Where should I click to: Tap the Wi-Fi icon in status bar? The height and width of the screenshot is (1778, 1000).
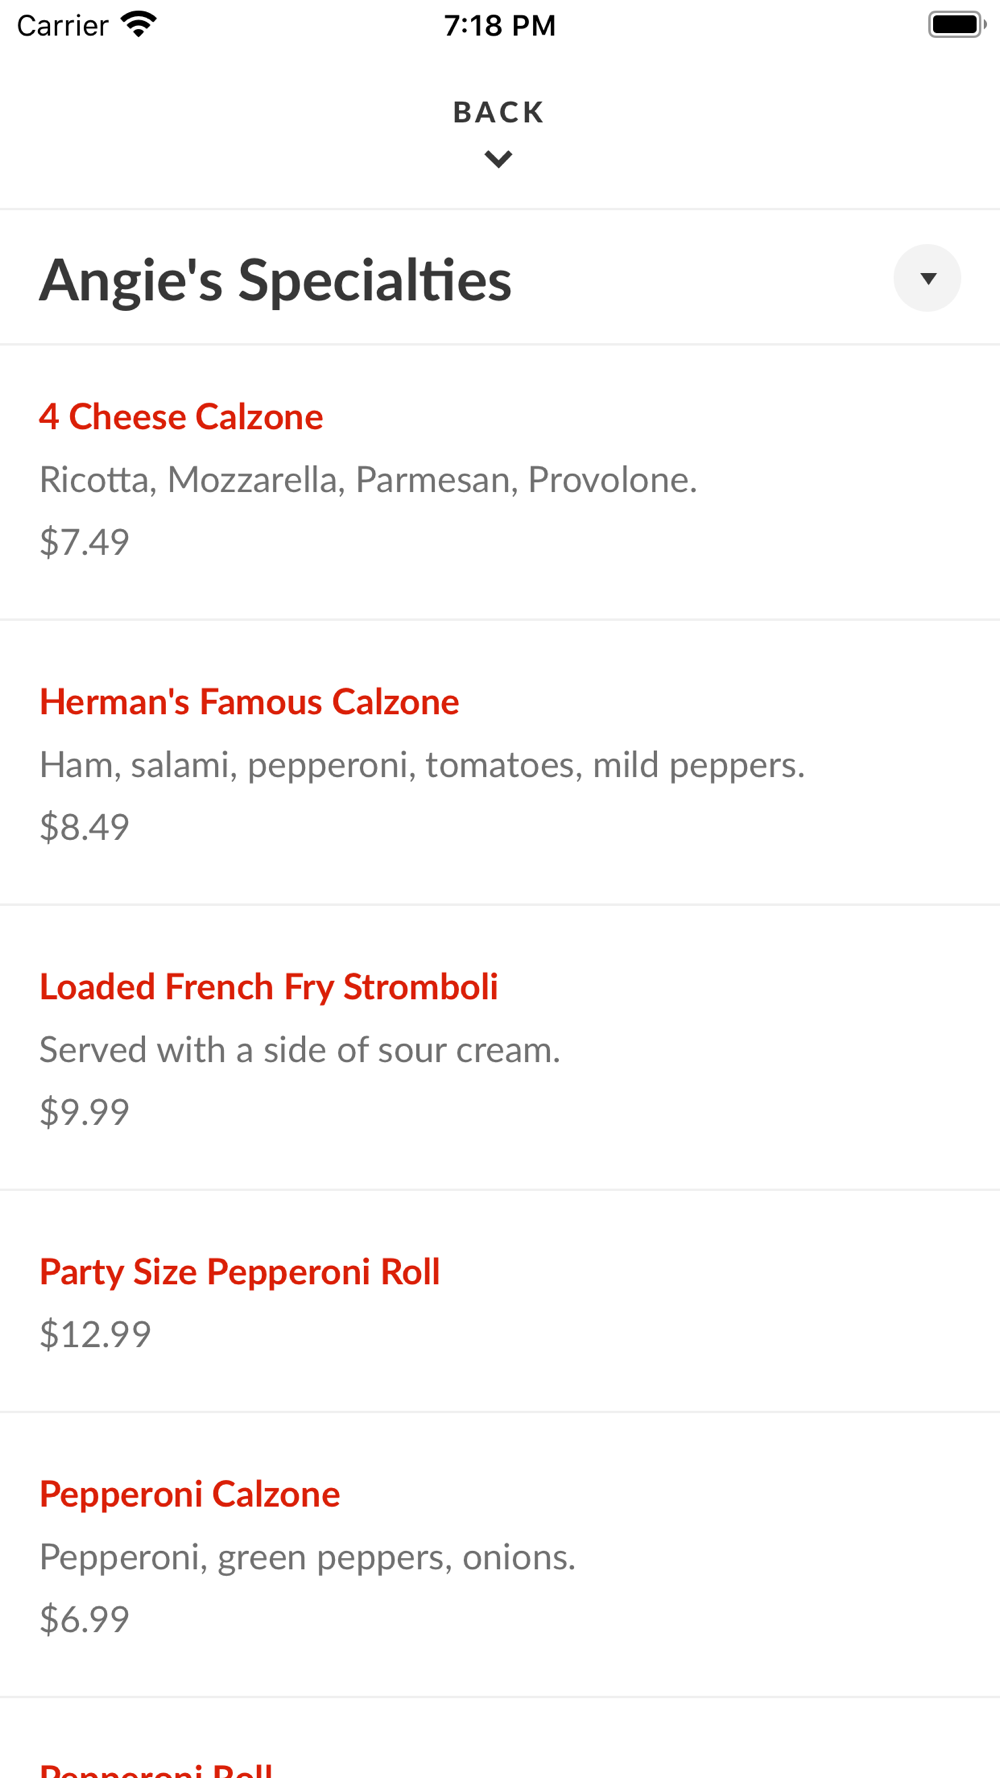[x=139, y=24]
